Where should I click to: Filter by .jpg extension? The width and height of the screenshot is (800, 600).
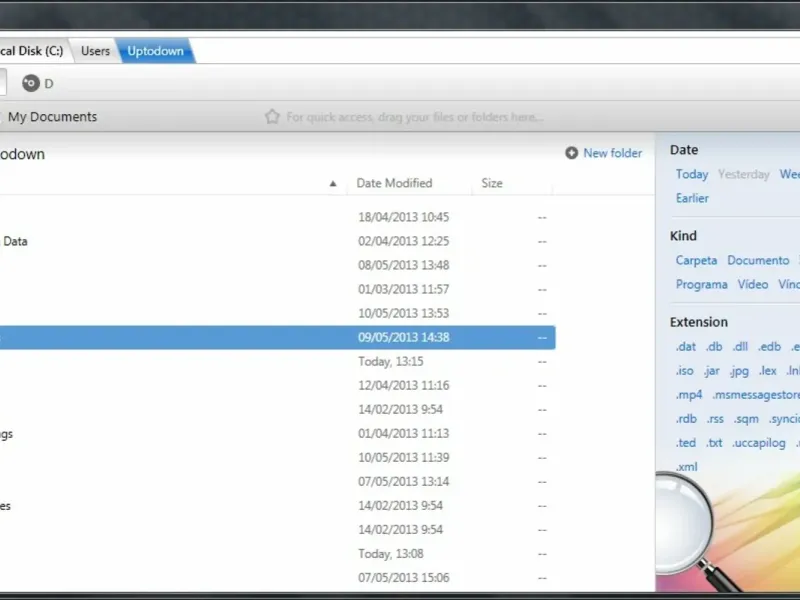739,371
